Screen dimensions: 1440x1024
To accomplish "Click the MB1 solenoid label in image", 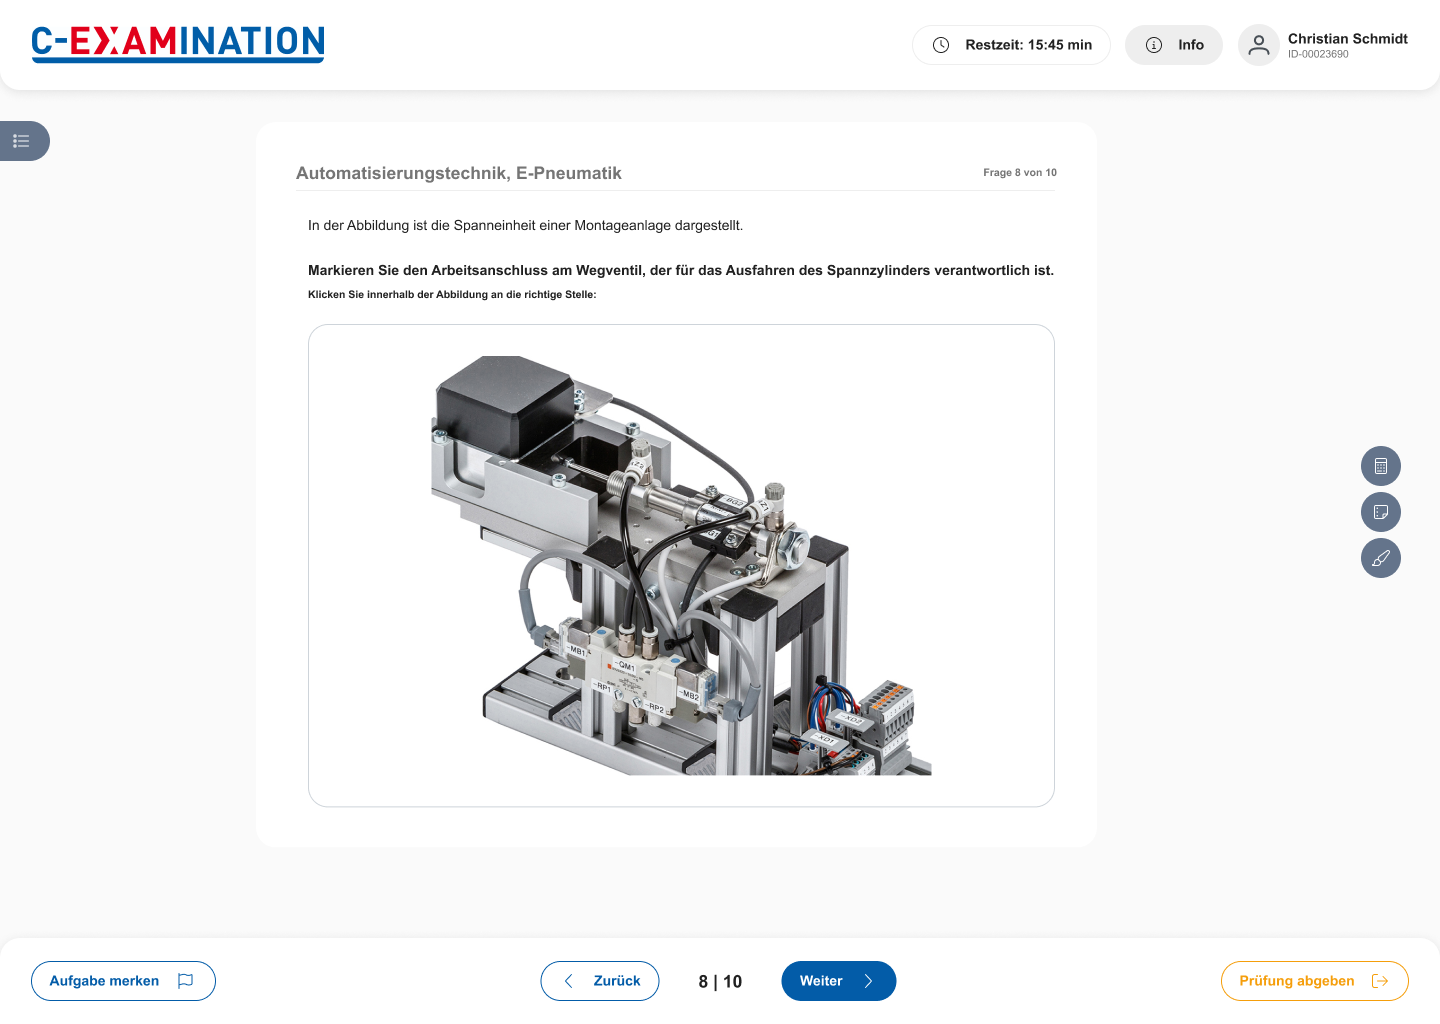I will pos(577,651).
